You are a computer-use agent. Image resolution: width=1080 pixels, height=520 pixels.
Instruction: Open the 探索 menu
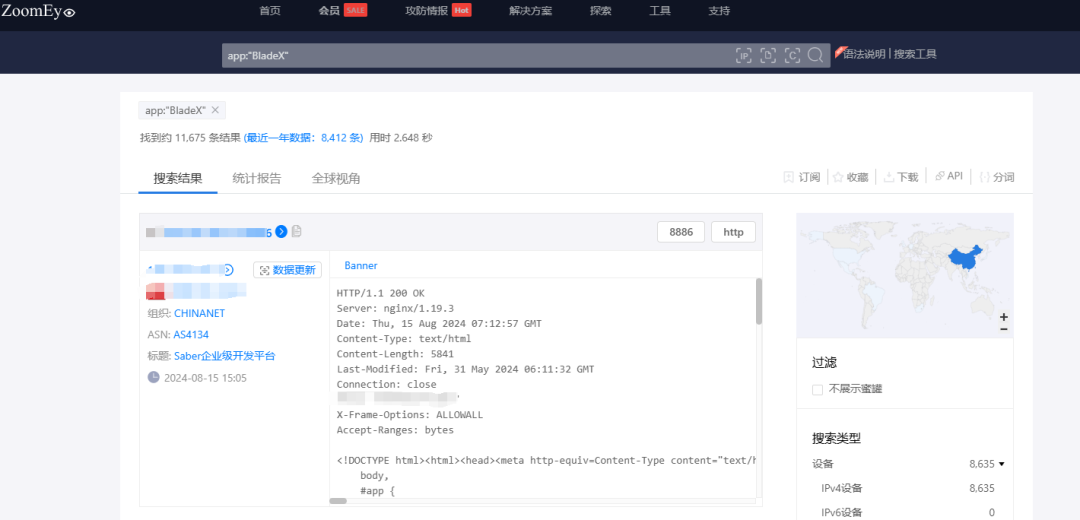pos(601,11)
